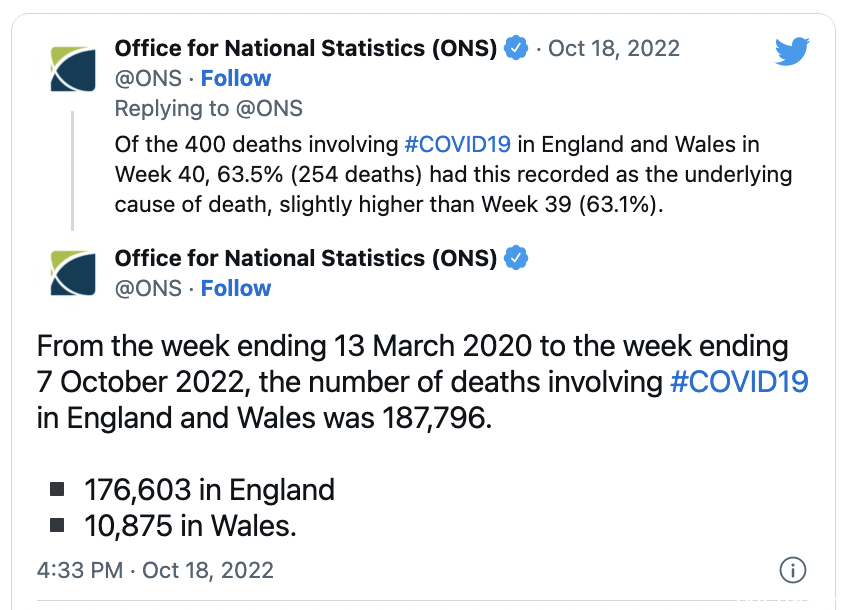Click the ONS avatar on the reply tweet
Screen dimensions: 848x610
pos(73,69)
